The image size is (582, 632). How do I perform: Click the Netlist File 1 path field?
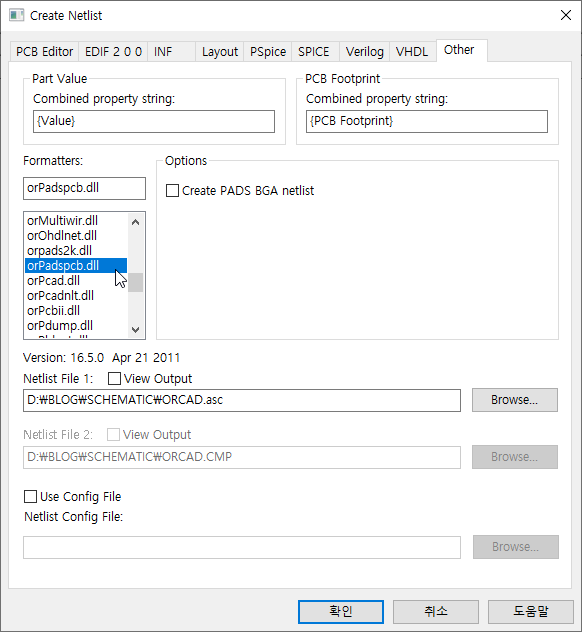coord(242,400)
